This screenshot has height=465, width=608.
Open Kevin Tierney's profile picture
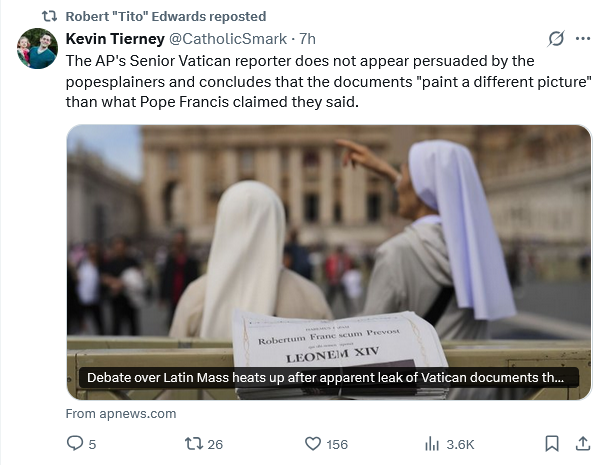tap(37, 49)
